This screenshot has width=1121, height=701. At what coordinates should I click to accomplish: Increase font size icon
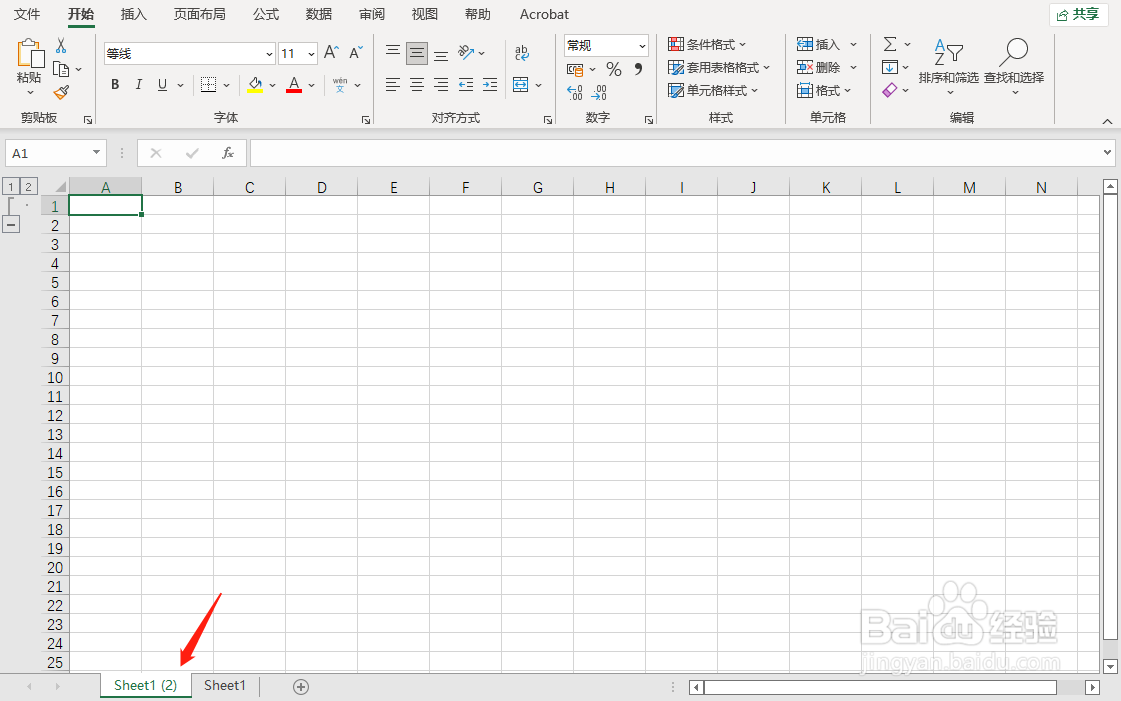click(x=331, y=52)
